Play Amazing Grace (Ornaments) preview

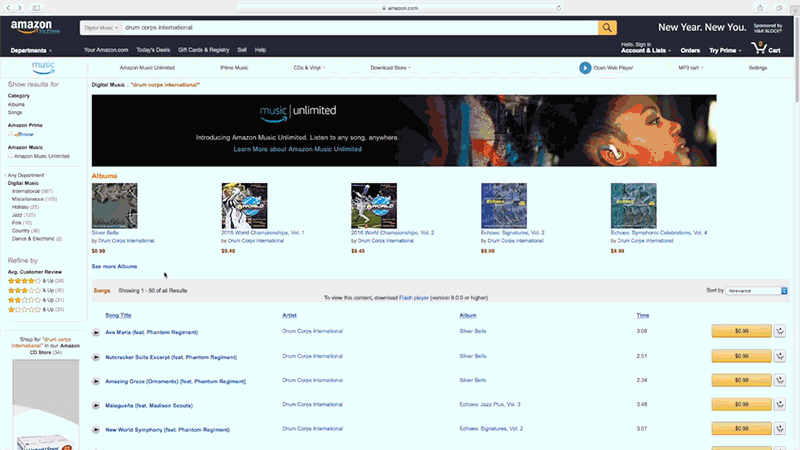[x=96, y=381]
